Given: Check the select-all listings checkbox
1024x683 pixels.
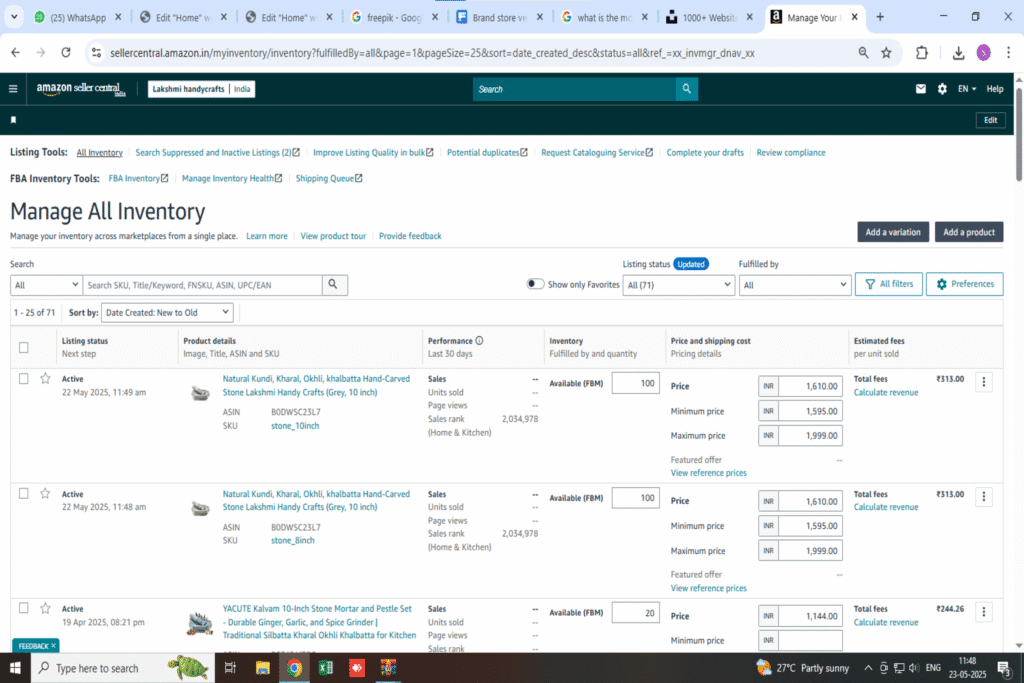Looking at the screenshot, I should [x=24, y=347].
